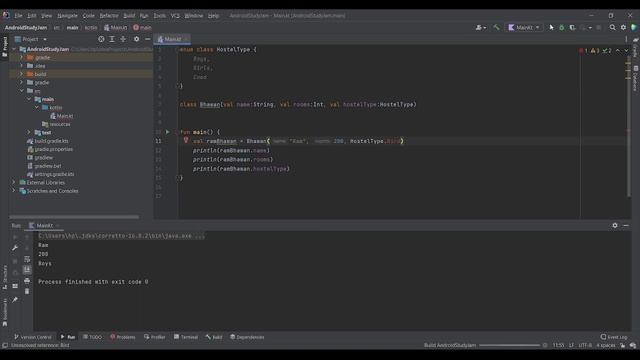
Task: Click the pin tab icon in Run panel
Action: pyautogui.click(x=15, y=300)
